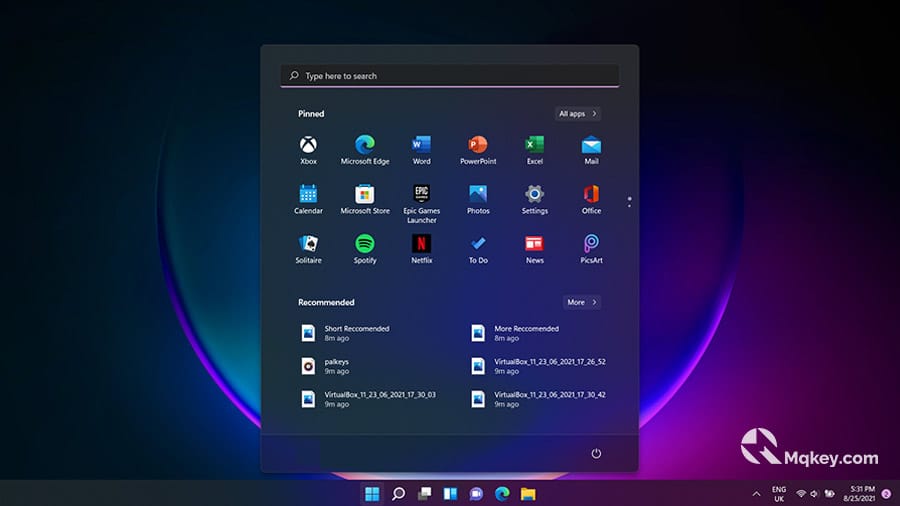Click the Type here to search box
The image size is (900, 506).
click(x=449, y=76)
